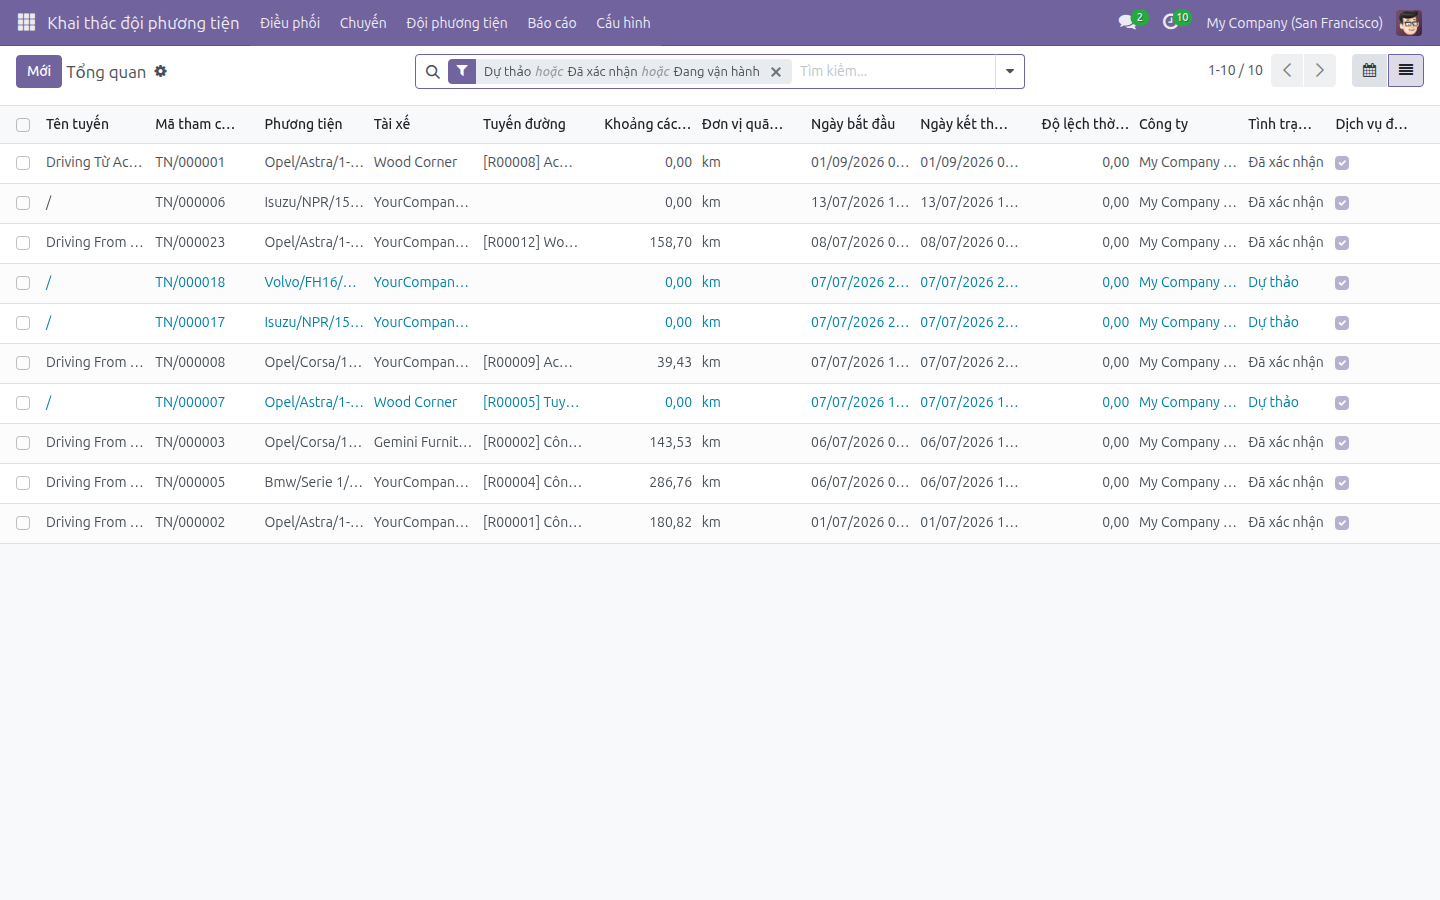Select the TN/000023 row checkbox
Viewport: 1440px width, 900px height.
[x=23, y=243]
